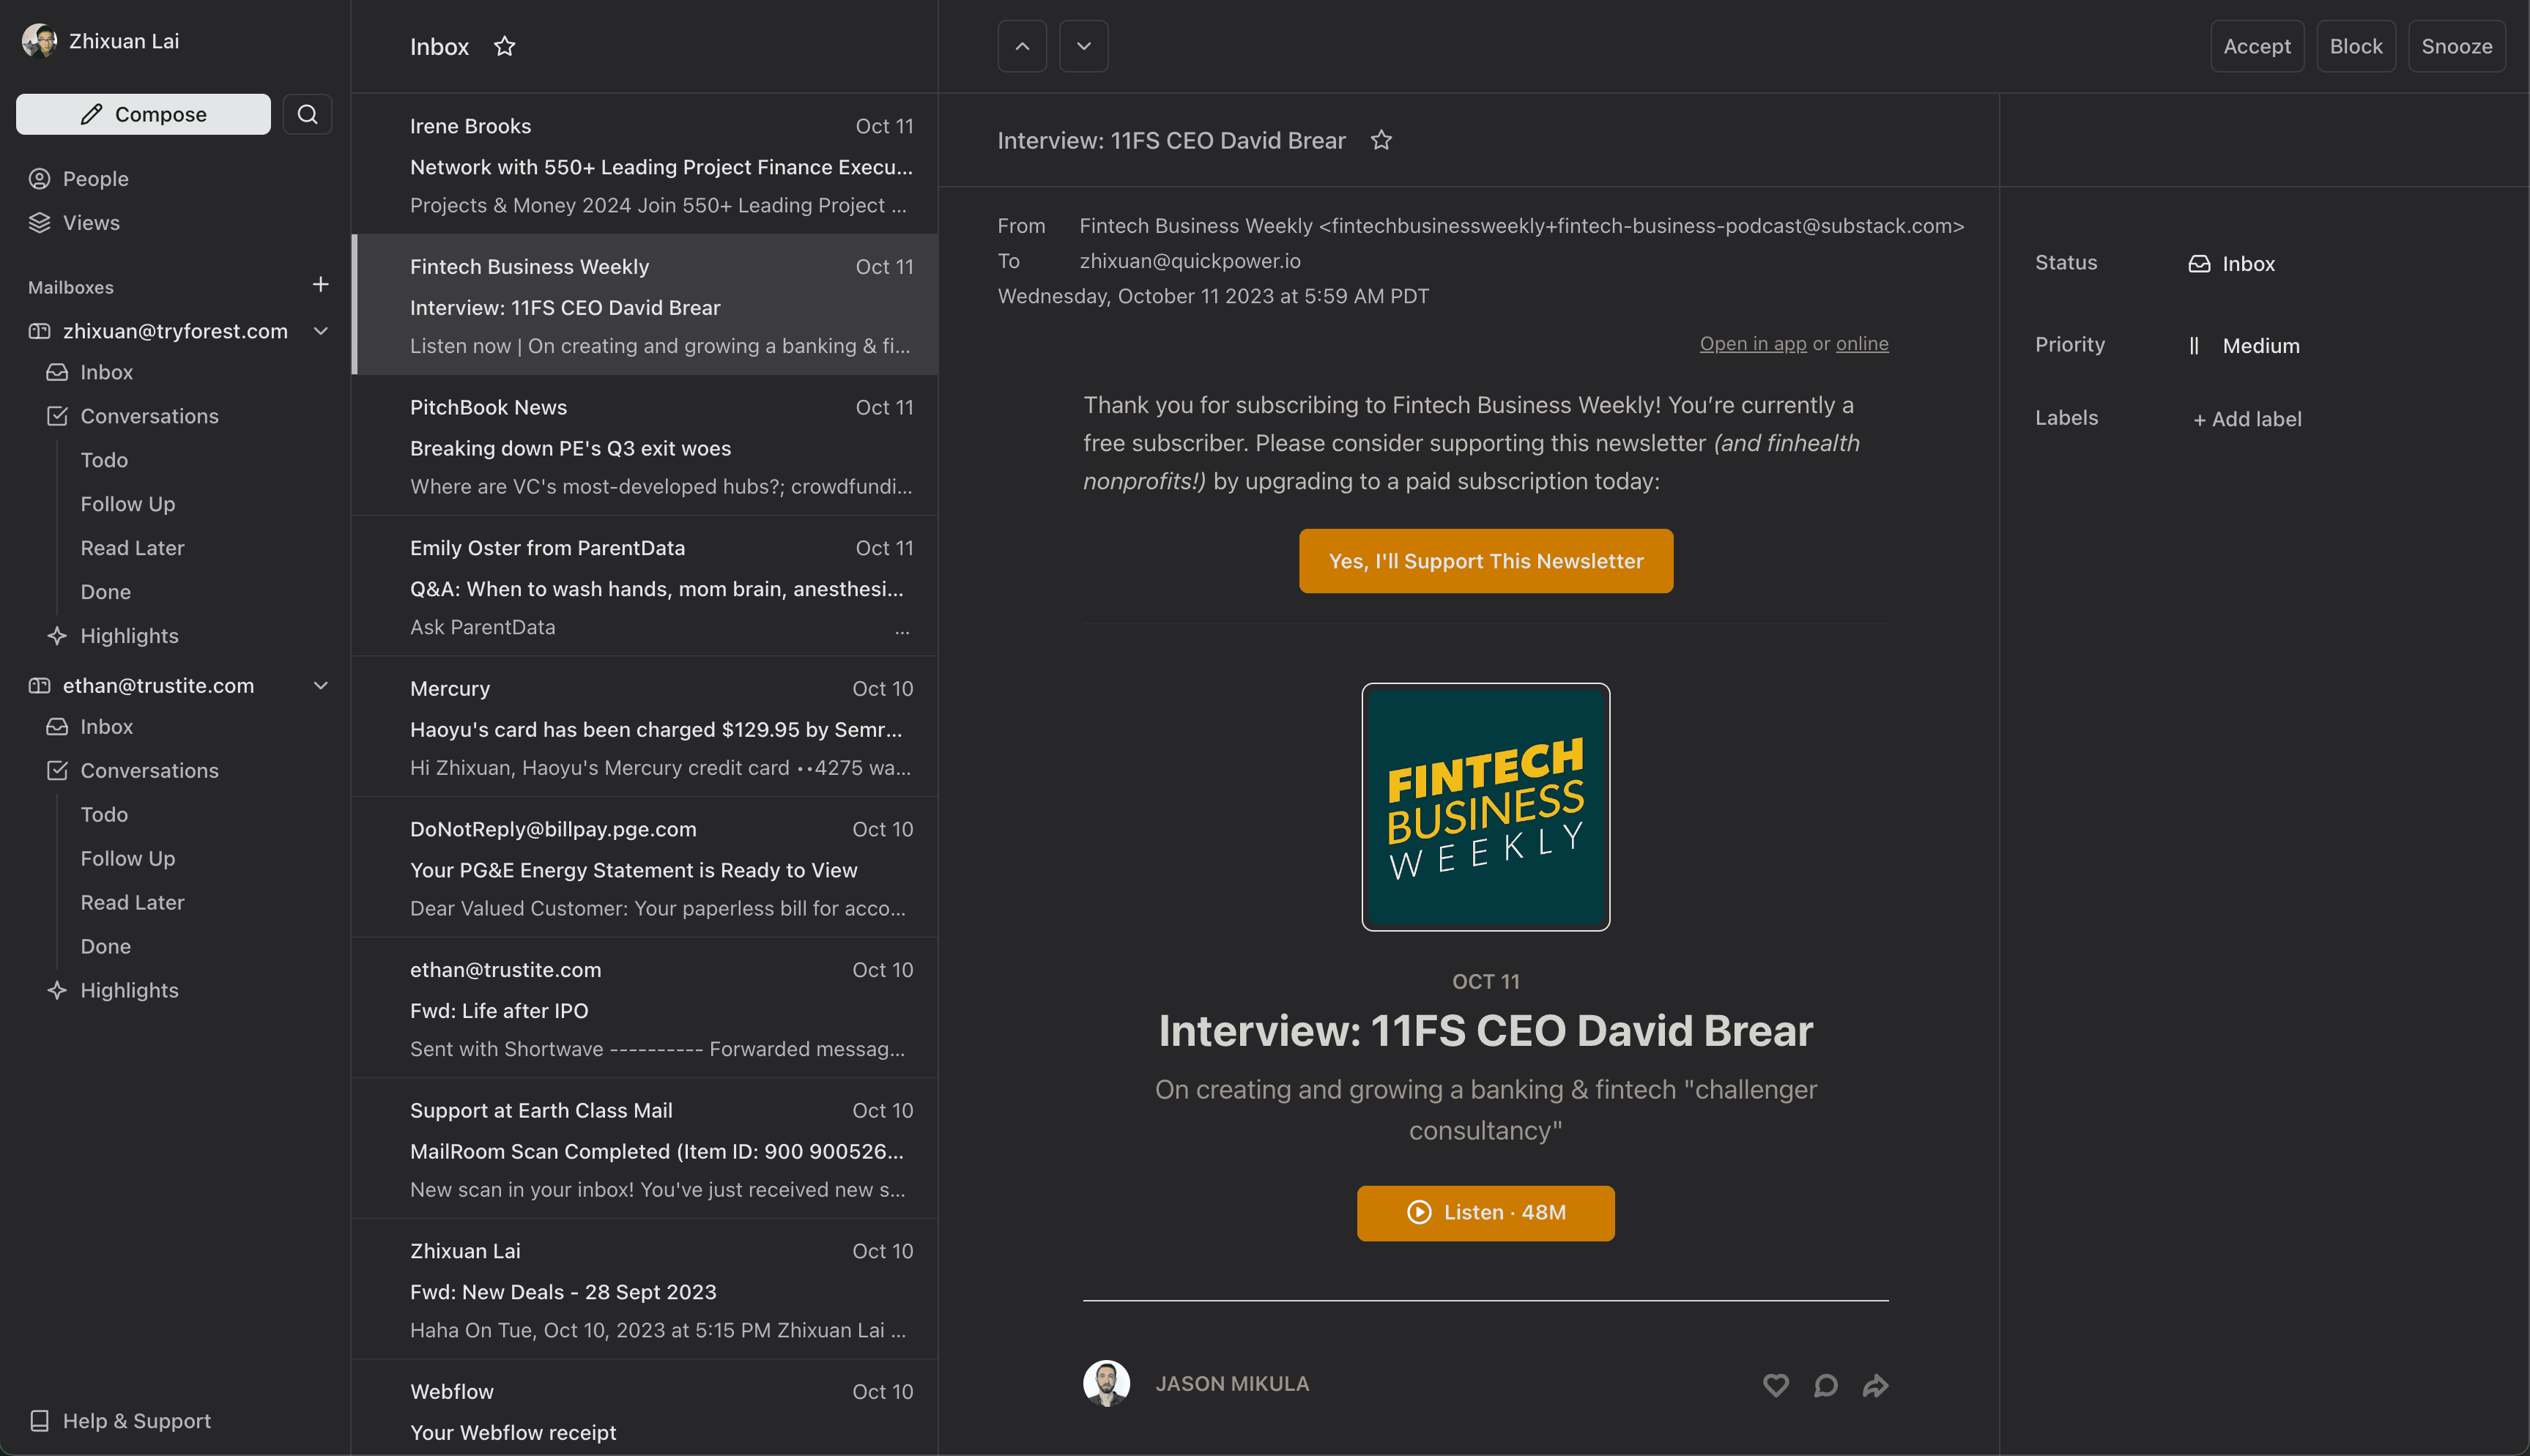Go to next email with down arrow
2530x1456 pixels.
pos(1083,47)
